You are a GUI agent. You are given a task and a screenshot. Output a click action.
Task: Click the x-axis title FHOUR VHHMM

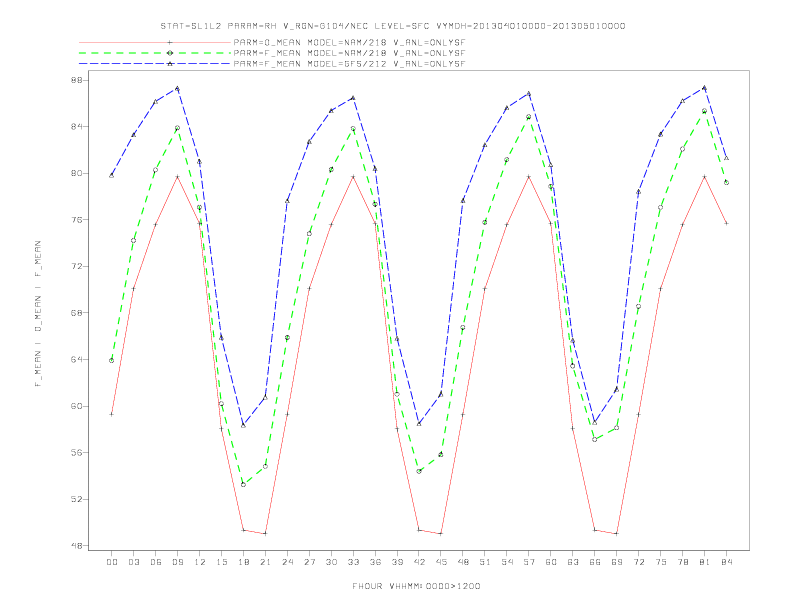(x=416, y=586)
